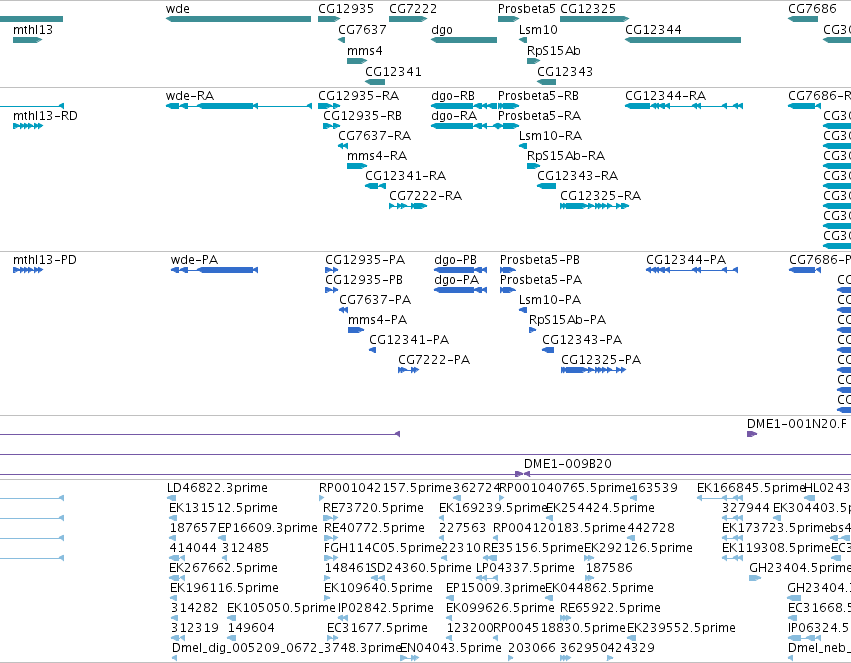Click the Prosbeta5-RB transcript label

pyautogui.click(x=538, y=95)
